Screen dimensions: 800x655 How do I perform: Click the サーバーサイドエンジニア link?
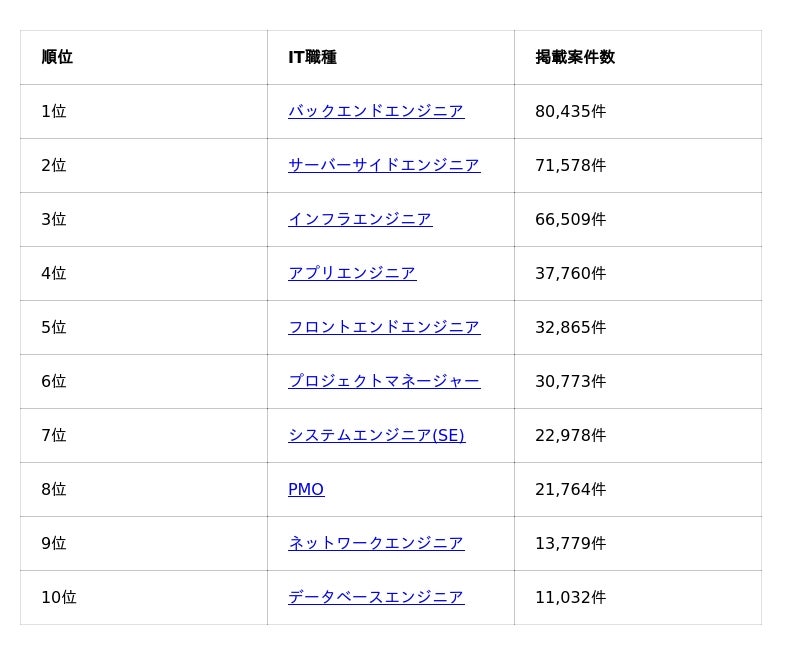pos(384,165)
